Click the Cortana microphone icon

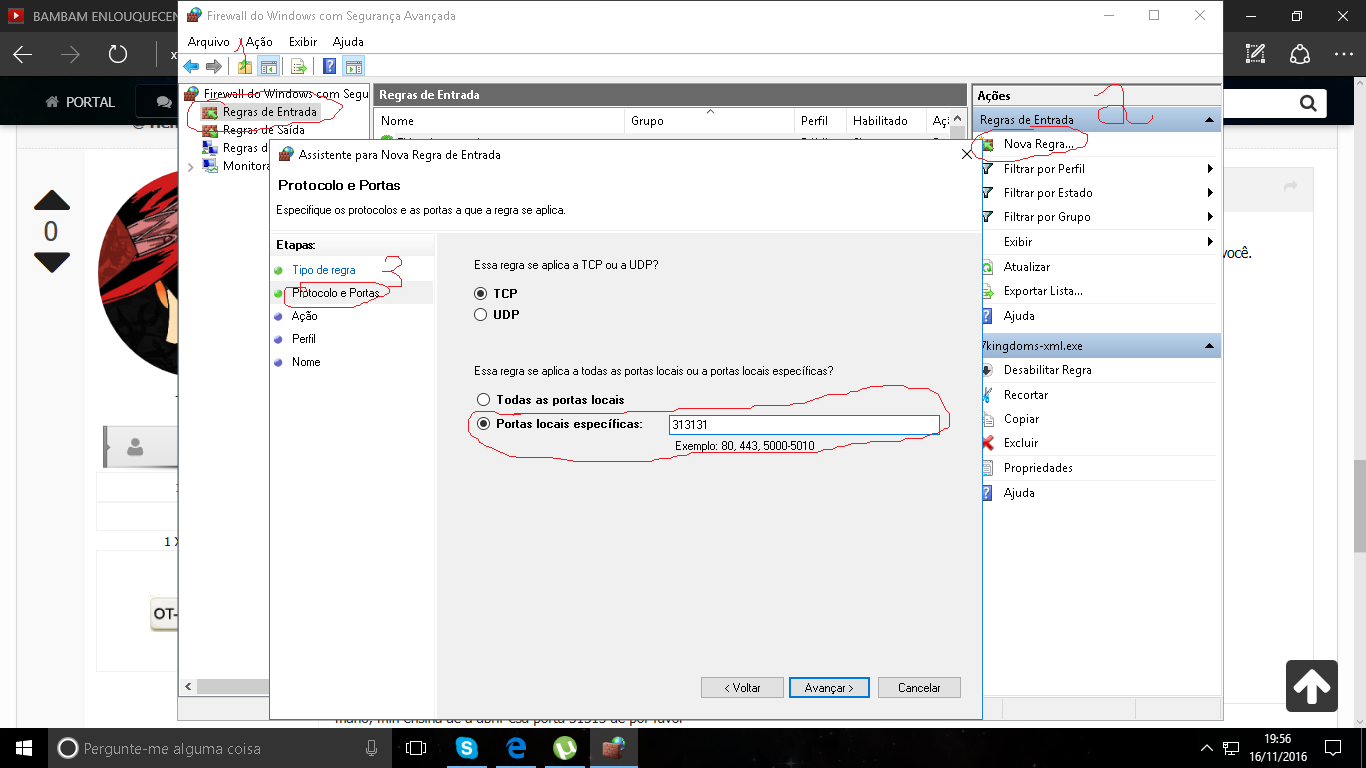point(372,747)
